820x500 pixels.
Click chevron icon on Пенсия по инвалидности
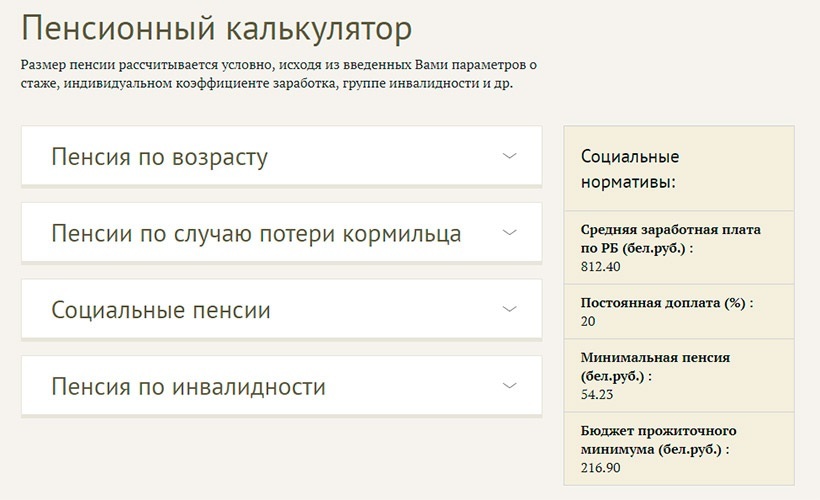pos(510,386)
